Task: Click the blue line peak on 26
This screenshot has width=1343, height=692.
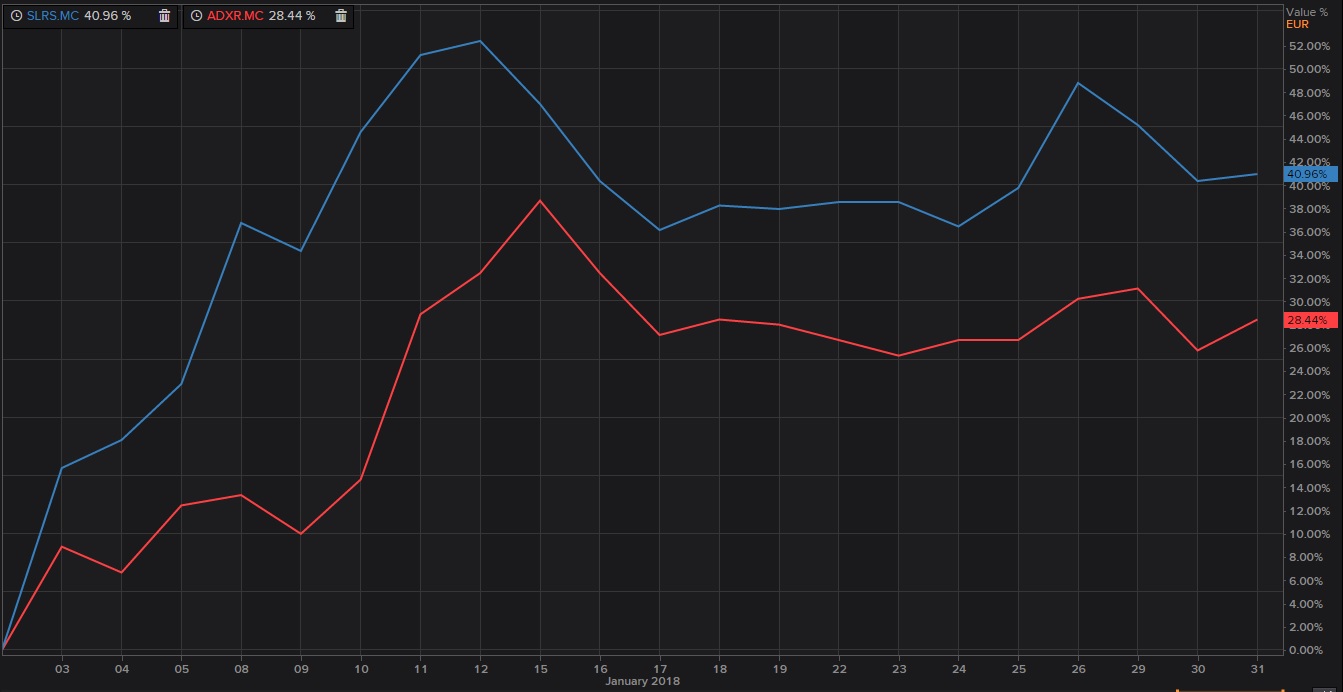Action: 1078,82
